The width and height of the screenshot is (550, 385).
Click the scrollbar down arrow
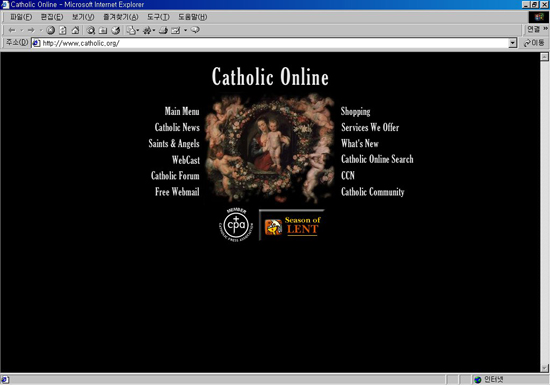coord(544,368)
